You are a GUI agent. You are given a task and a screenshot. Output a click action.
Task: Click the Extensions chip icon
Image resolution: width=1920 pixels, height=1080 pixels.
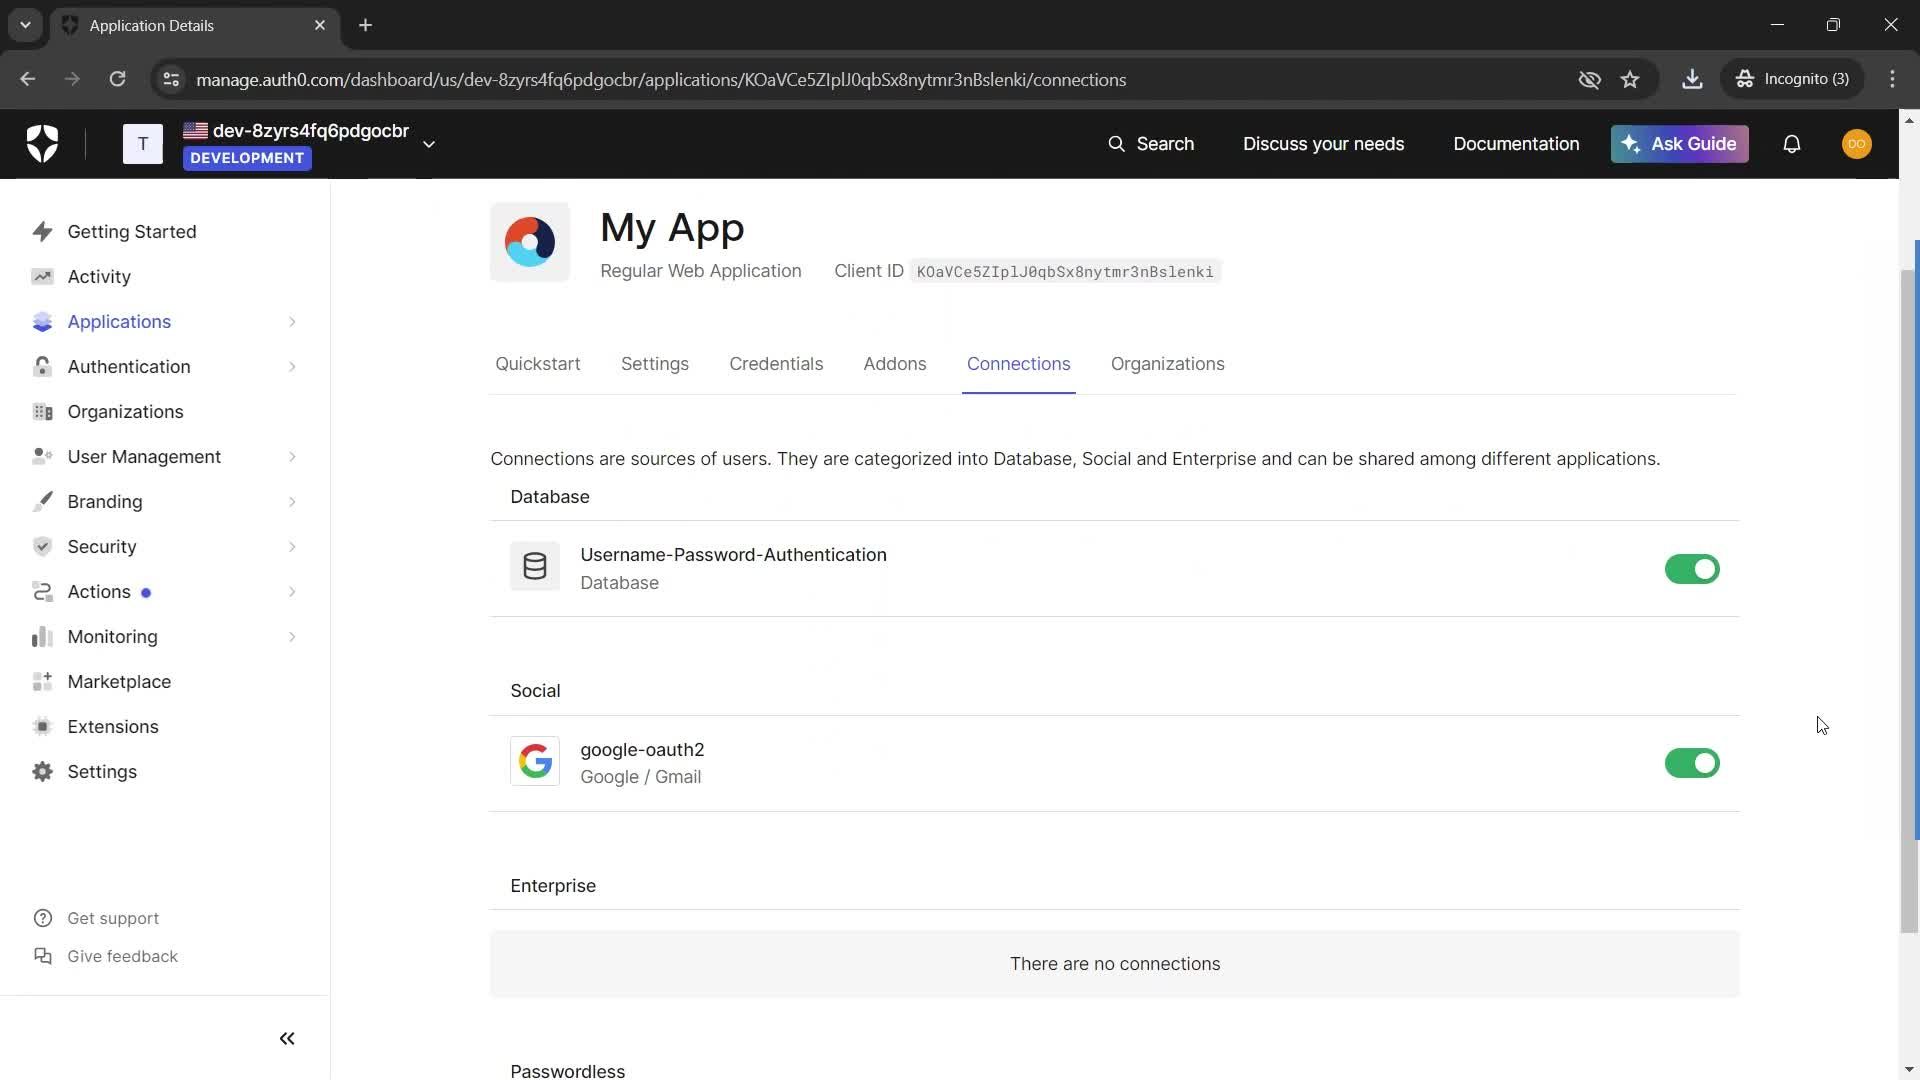tap(42, 727)
